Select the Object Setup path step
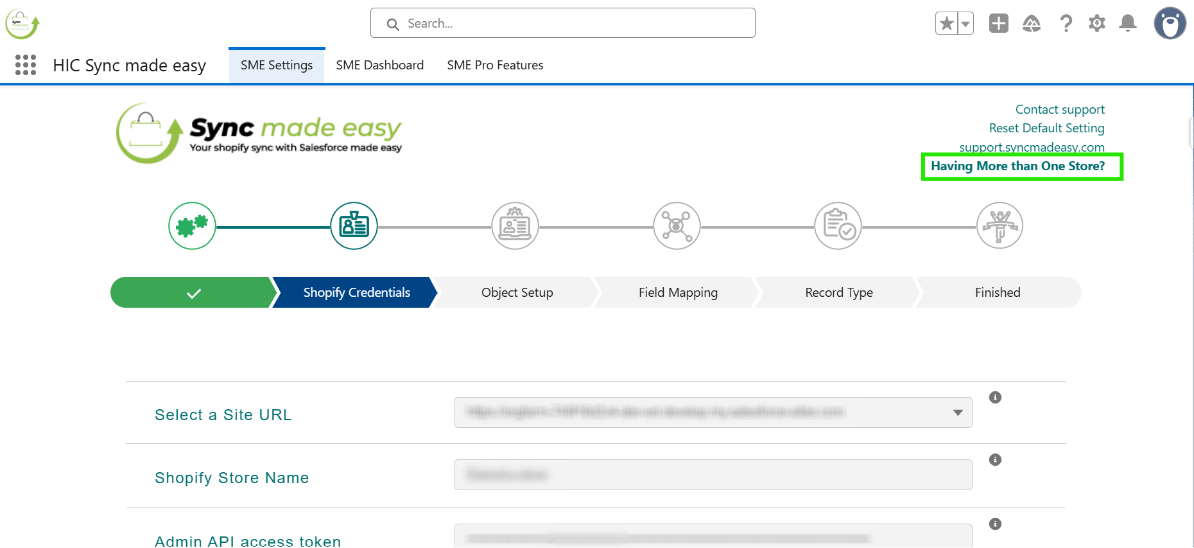Screen dimensions: 1194x548 (x=517, y=293)
